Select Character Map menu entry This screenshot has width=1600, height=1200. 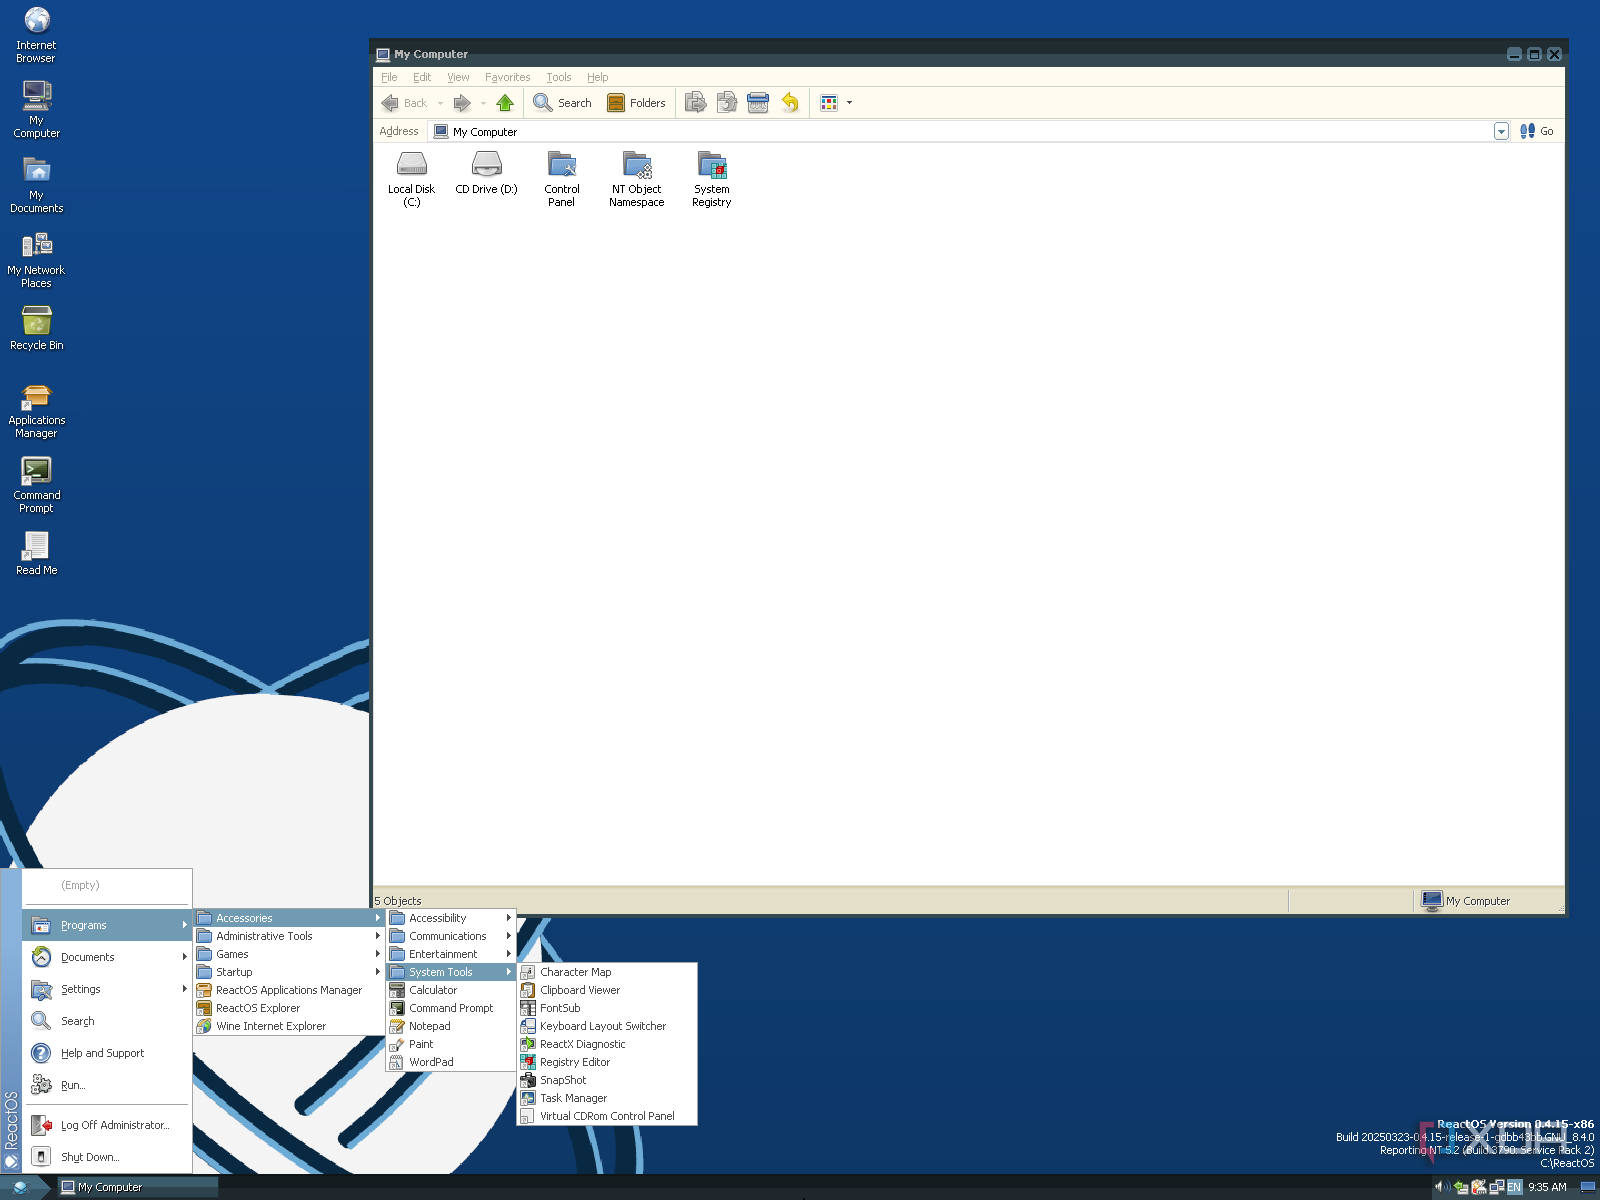606,972
